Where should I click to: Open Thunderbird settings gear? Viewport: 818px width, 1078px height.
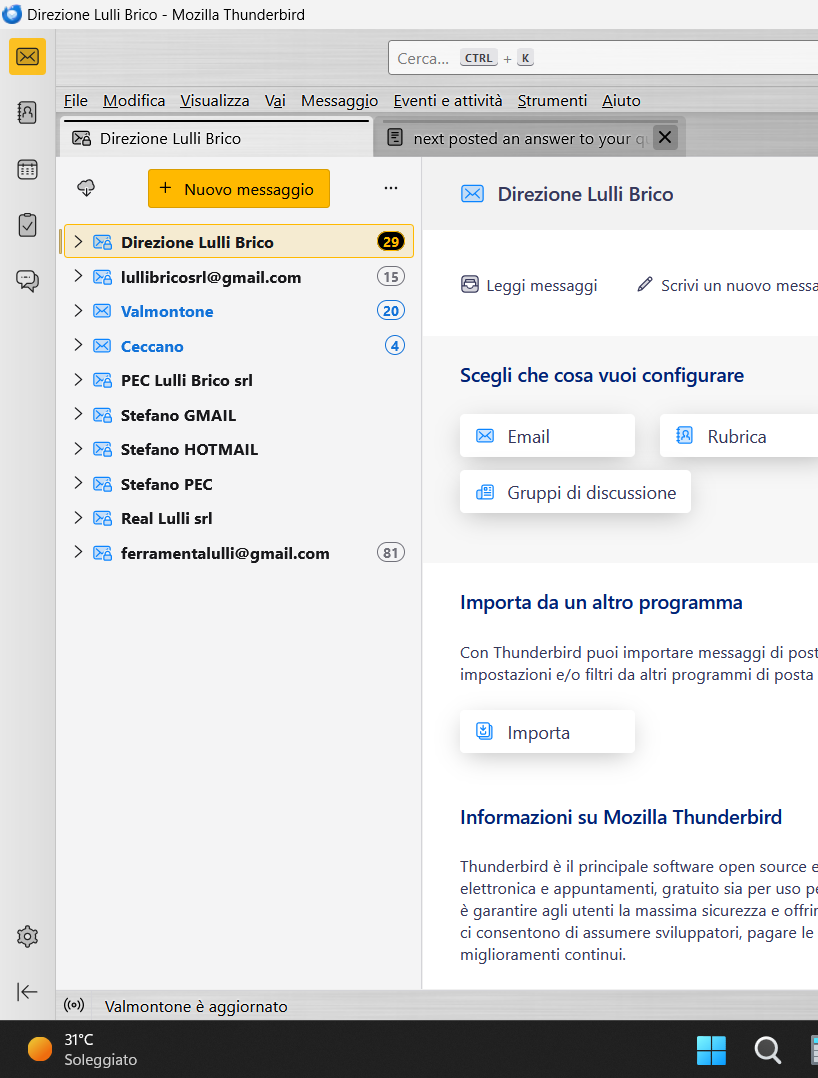coord(28,937)
